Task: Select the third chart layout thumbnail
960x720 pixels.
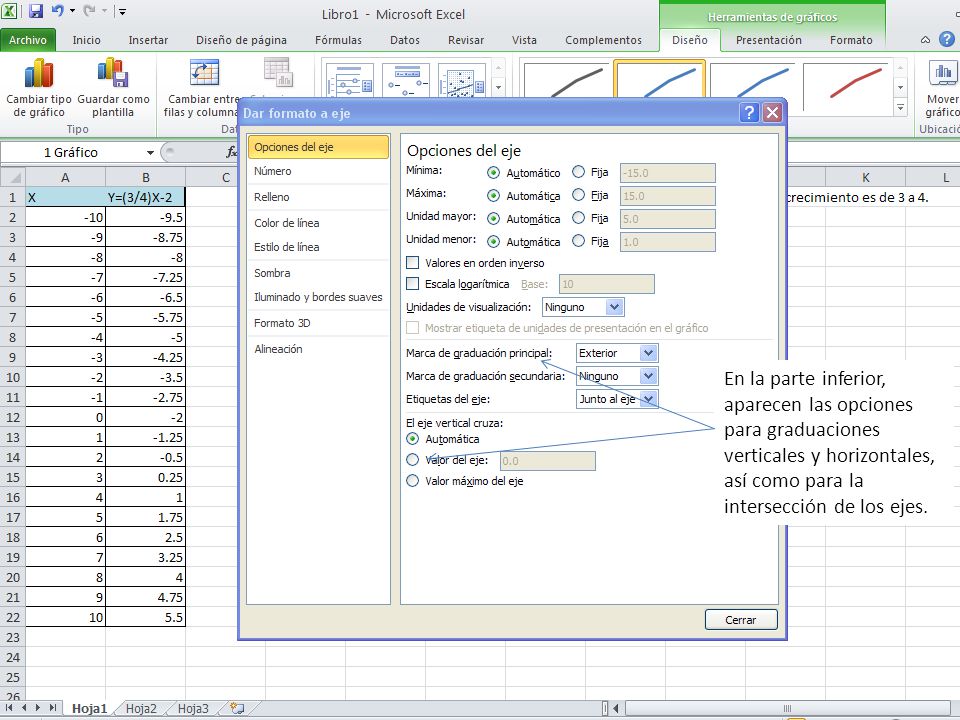Action: coord(463,80)
